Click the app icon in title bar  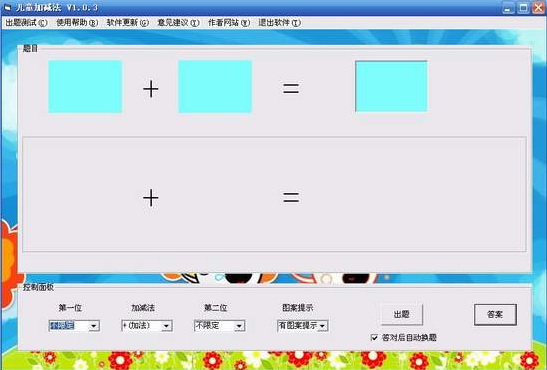[x=7, y=7]
